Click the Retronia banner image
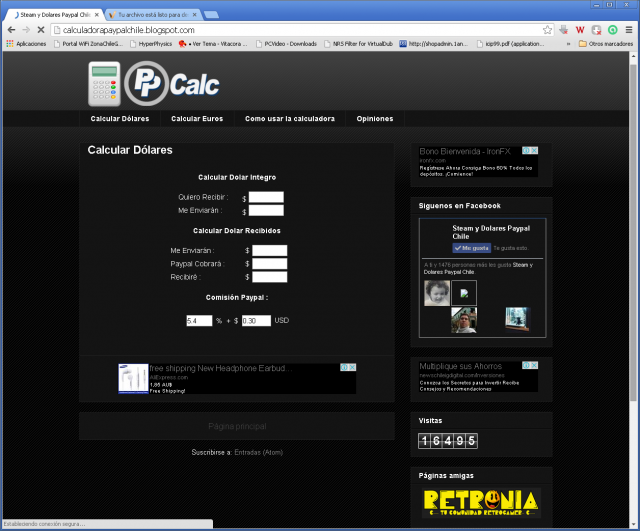 coord(482,503)
